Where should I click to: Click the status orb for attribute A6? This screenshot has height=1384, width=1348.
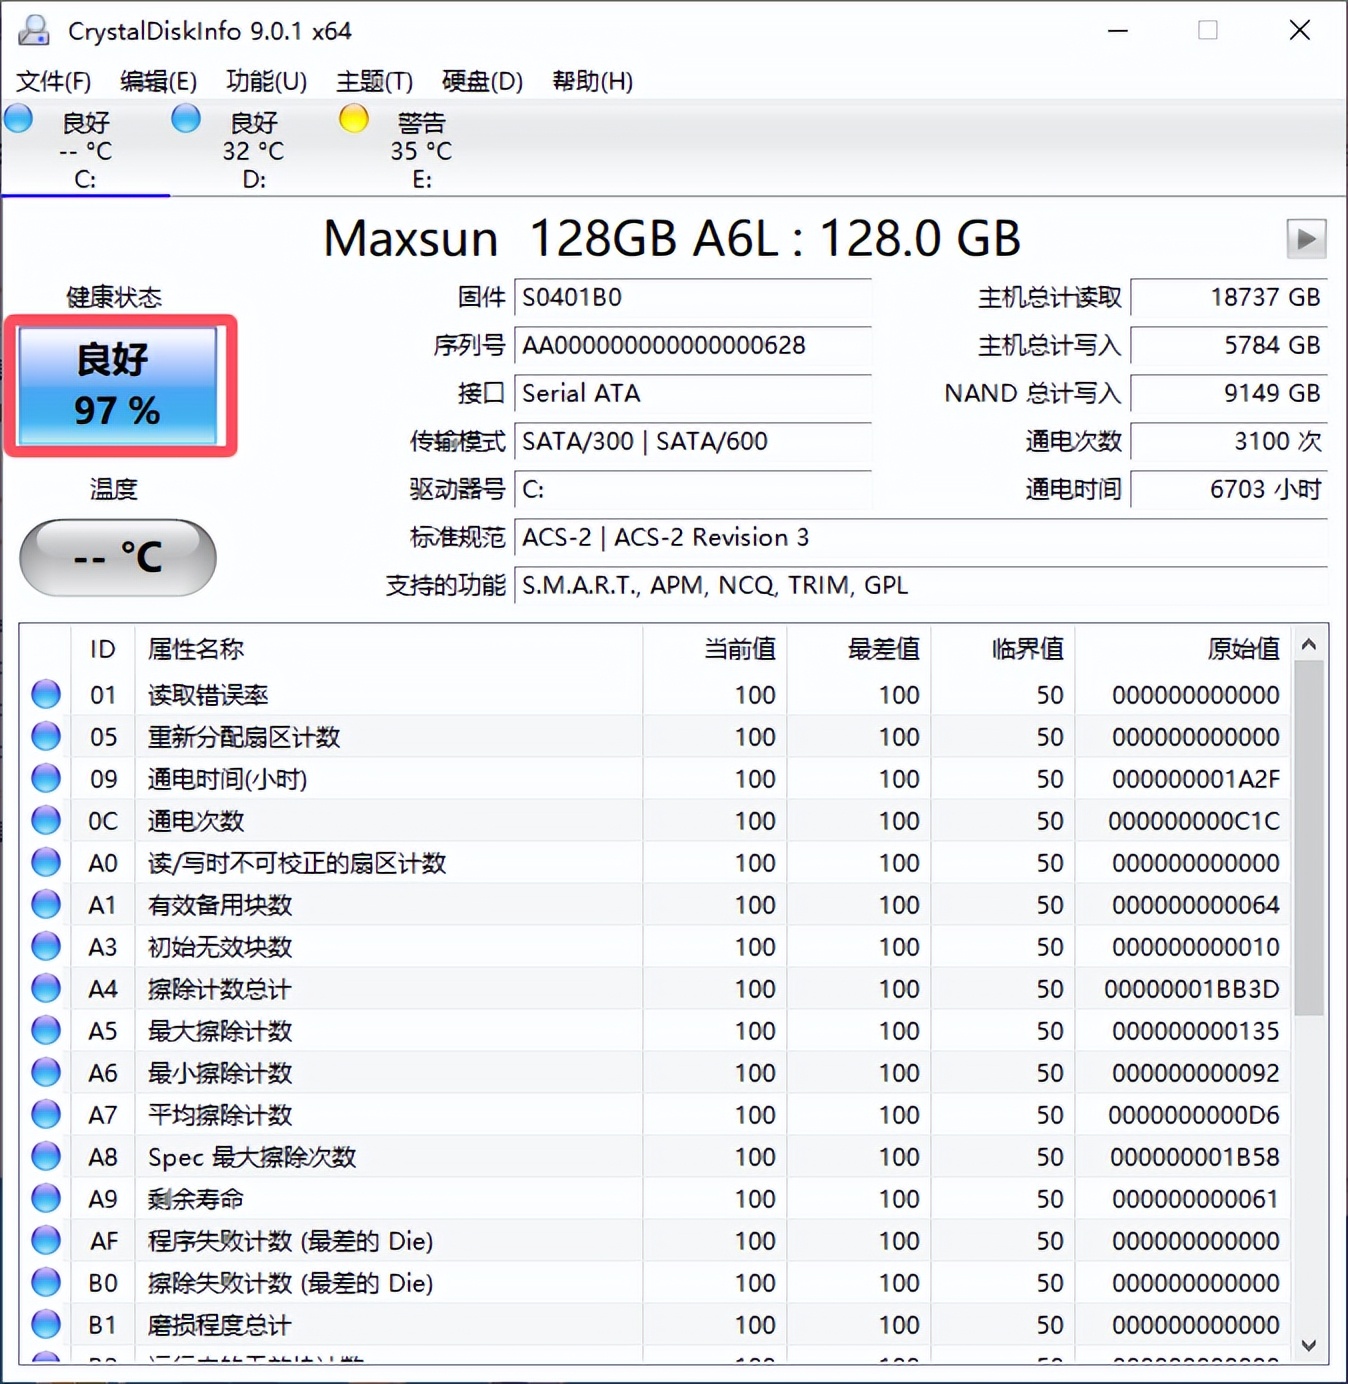(46, 1072)
